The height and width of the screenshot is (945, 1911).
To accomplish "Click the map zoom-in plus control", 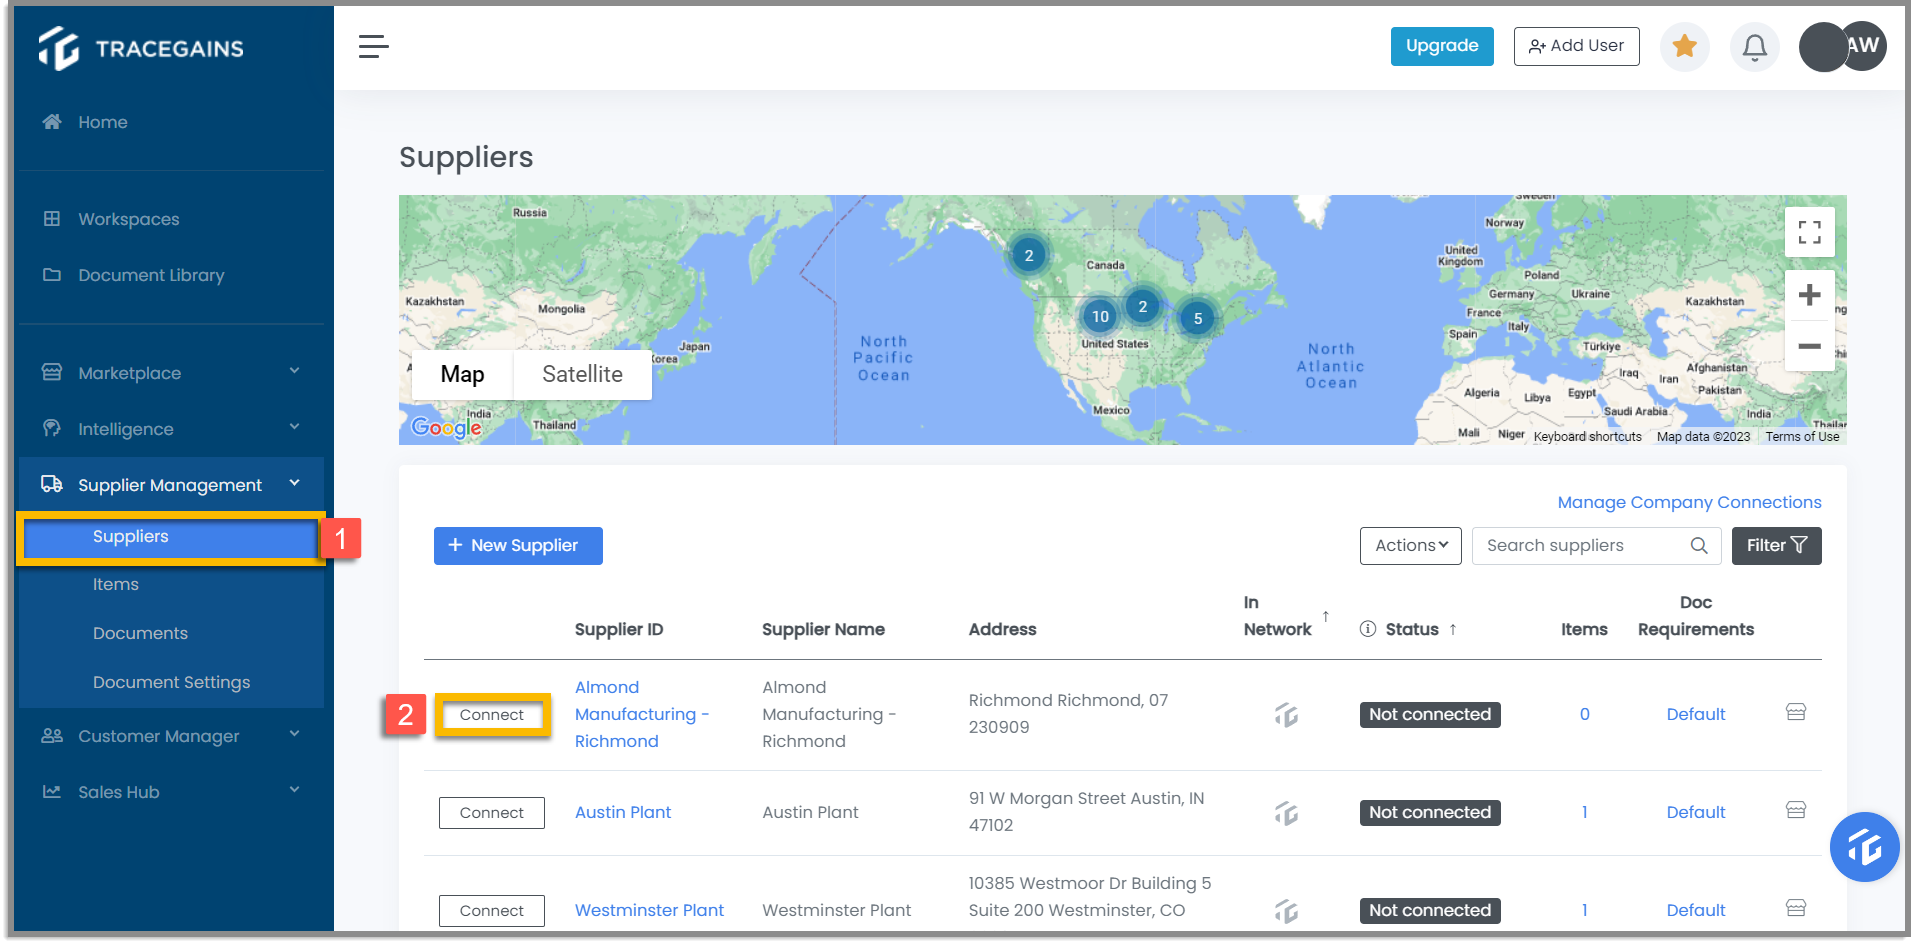I will click(1810, 294).
